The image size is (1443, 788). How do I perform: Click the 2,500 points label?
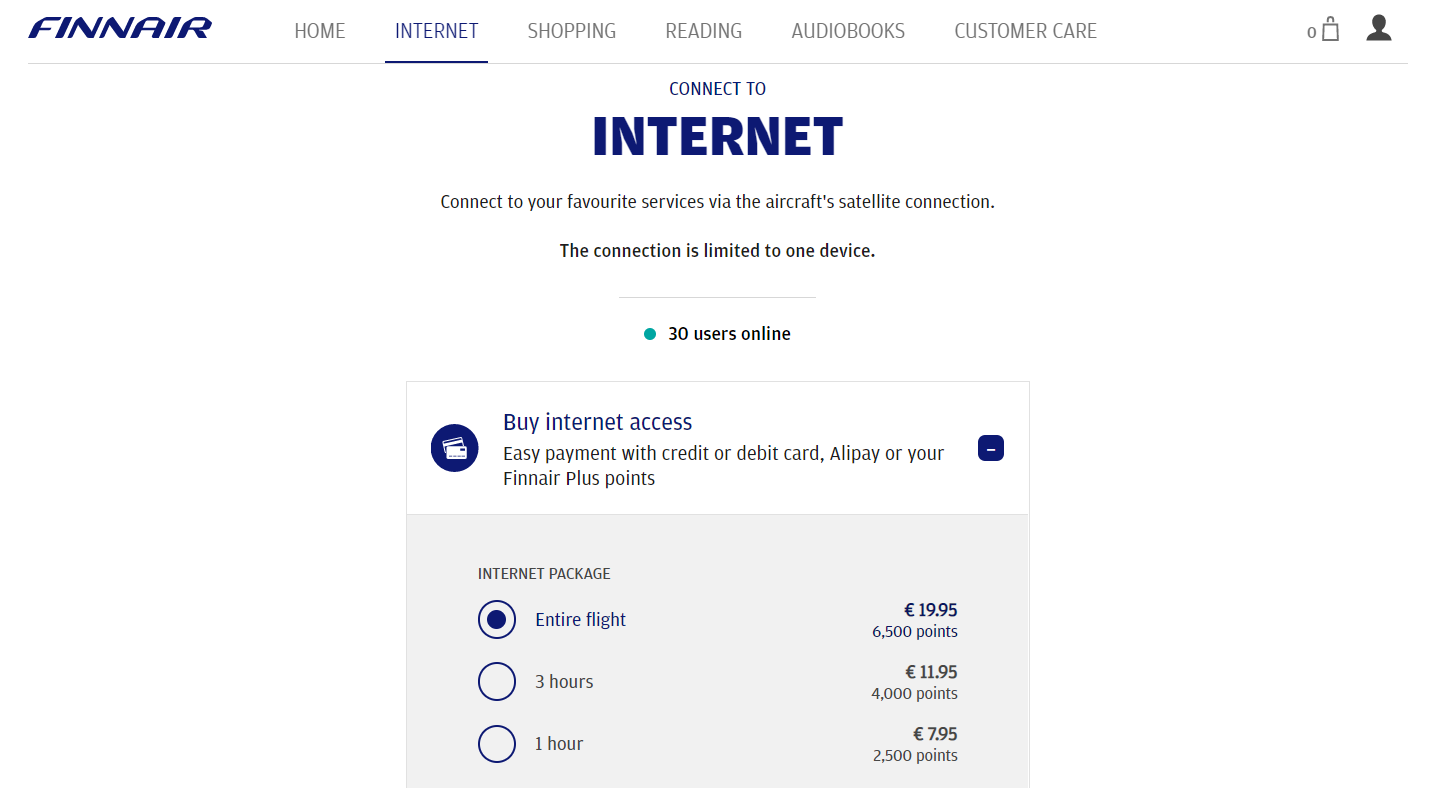point(915,755)
